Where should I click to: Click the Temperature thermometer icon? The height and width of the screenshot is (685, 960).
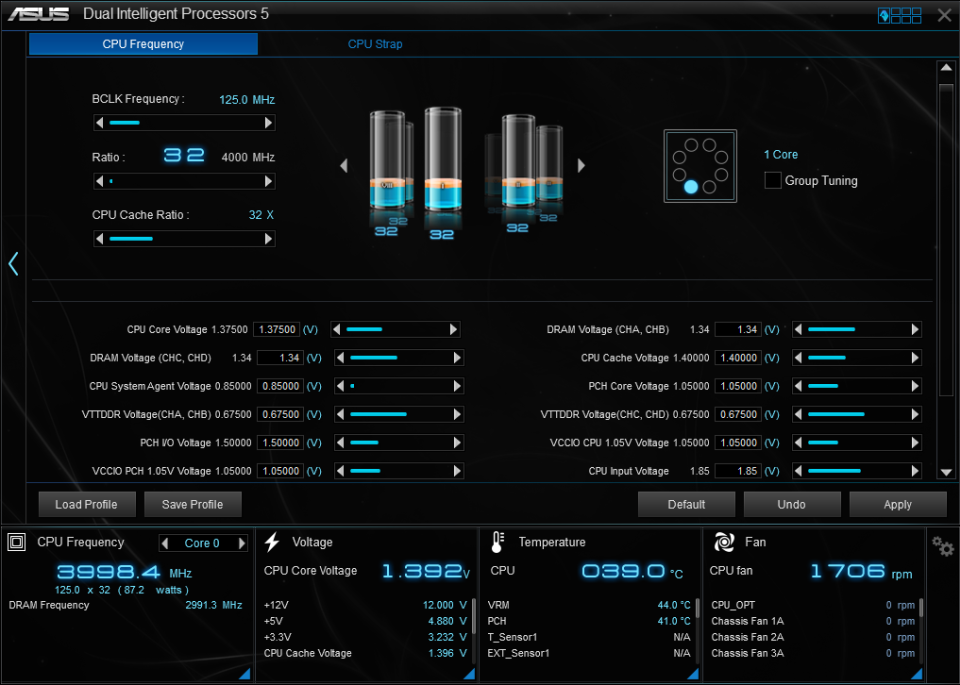(498, 542)
